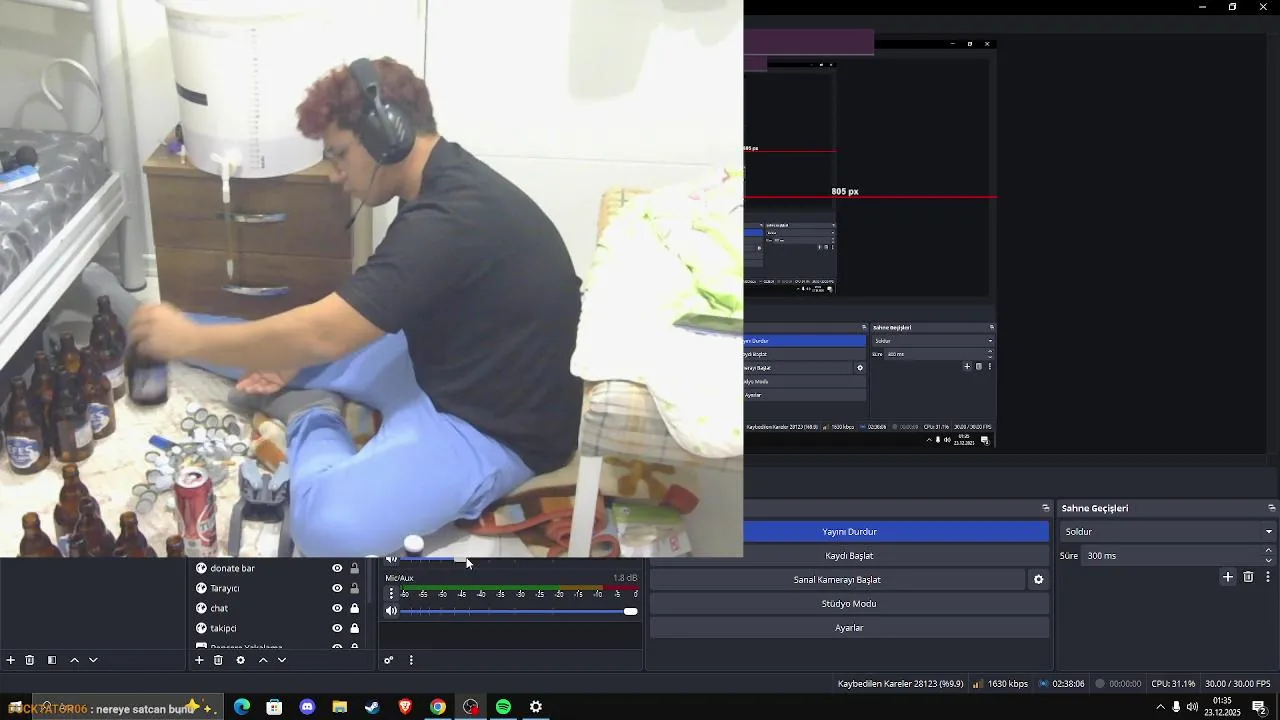
Task: Undock the Sahne Geçişleri panel with the float icon
Action: point(1272,508)
